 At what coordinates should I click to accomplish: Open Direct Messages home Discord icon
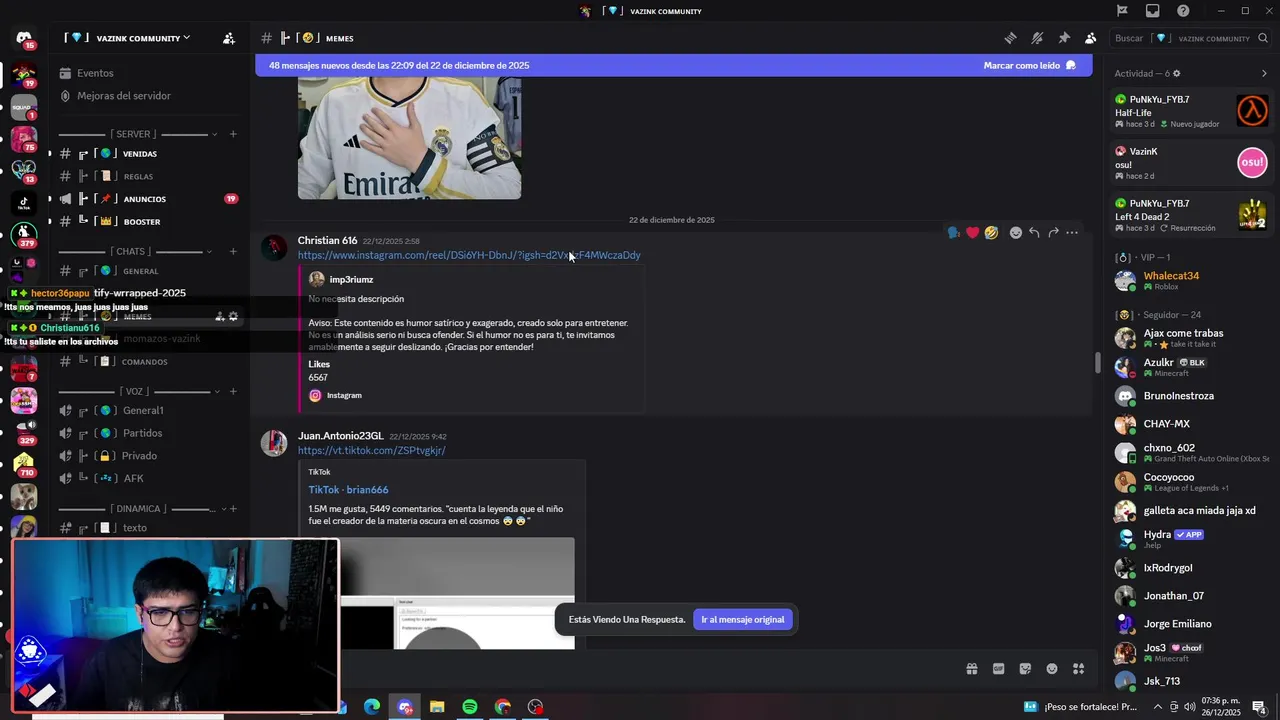23,38
